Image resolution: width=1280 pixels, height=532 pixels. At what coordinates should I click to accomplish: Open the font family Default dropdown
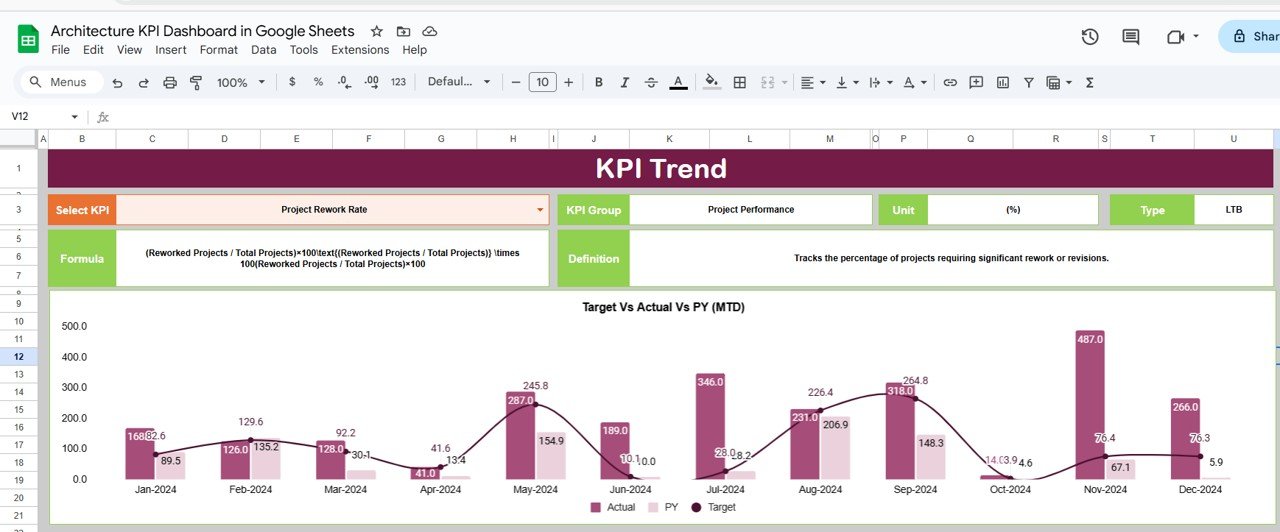coord(459,82)
